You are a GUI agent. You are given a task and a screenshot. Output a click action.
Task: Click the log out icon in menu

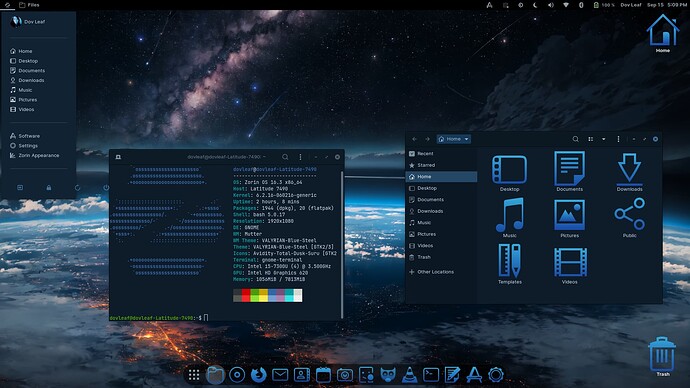pos(20,187)
